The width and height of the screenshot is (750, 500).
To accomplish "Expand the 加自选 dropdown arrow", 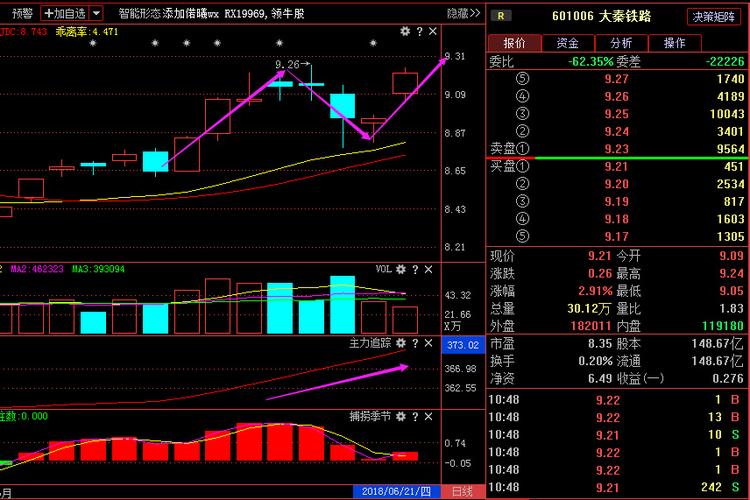I will coord(96,13).
